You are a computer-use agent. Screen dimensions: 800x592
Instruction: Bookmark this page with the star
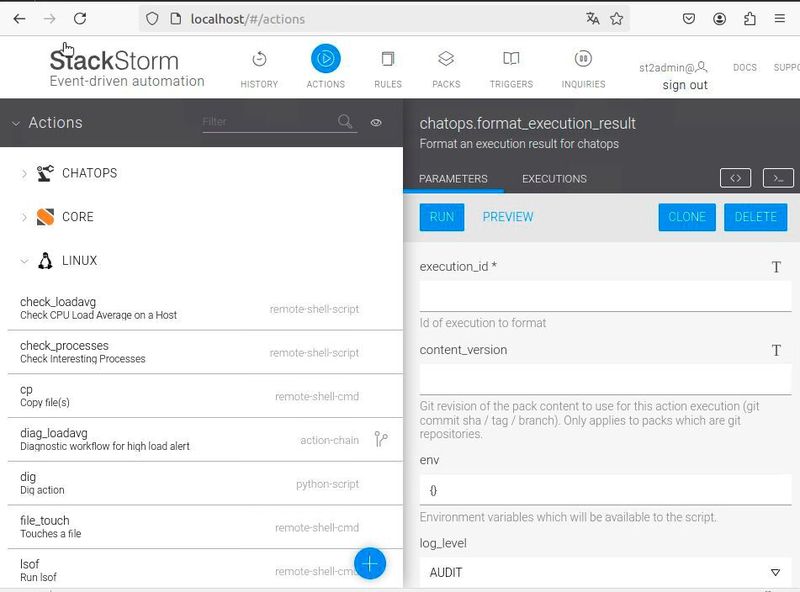(617, 19)
